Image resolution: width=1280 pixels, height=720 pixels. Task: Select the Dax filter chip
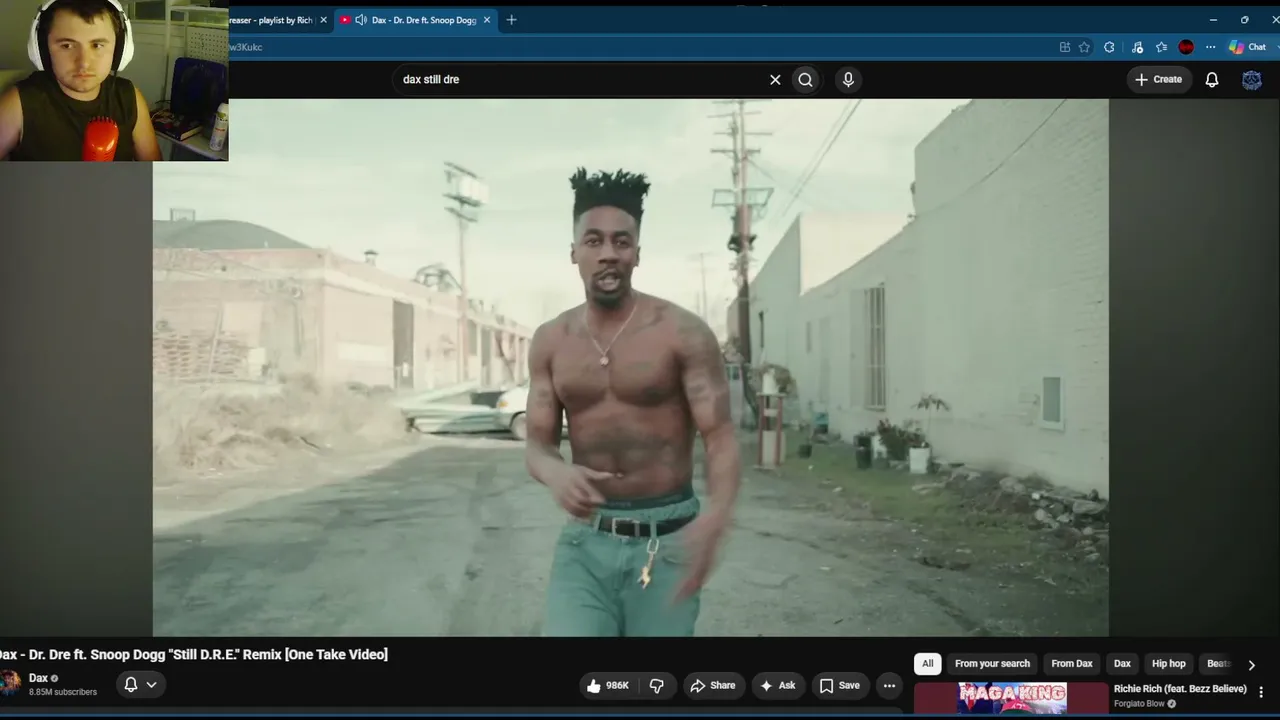coord(1122,664)
